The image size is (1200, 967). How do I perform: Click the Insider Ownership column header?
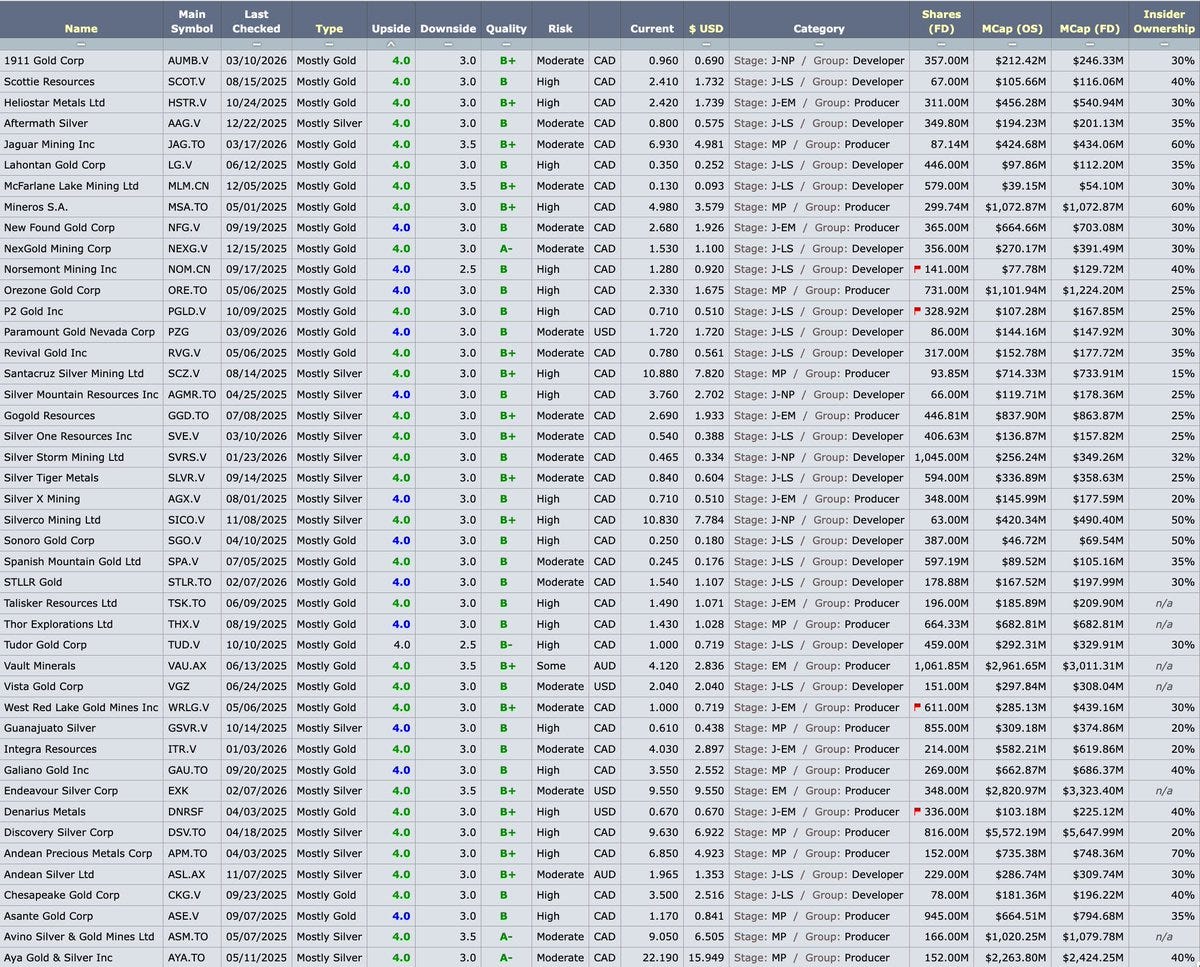click(1163, 22)
